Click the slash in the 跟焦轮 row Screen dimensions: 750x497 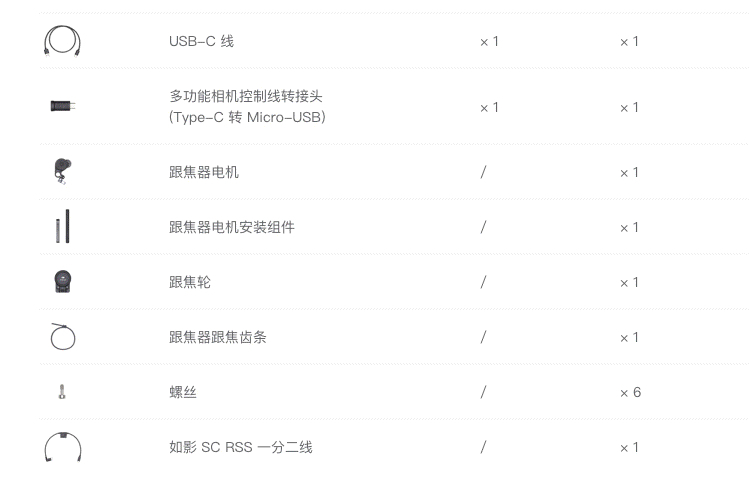(x=484, y=282)
